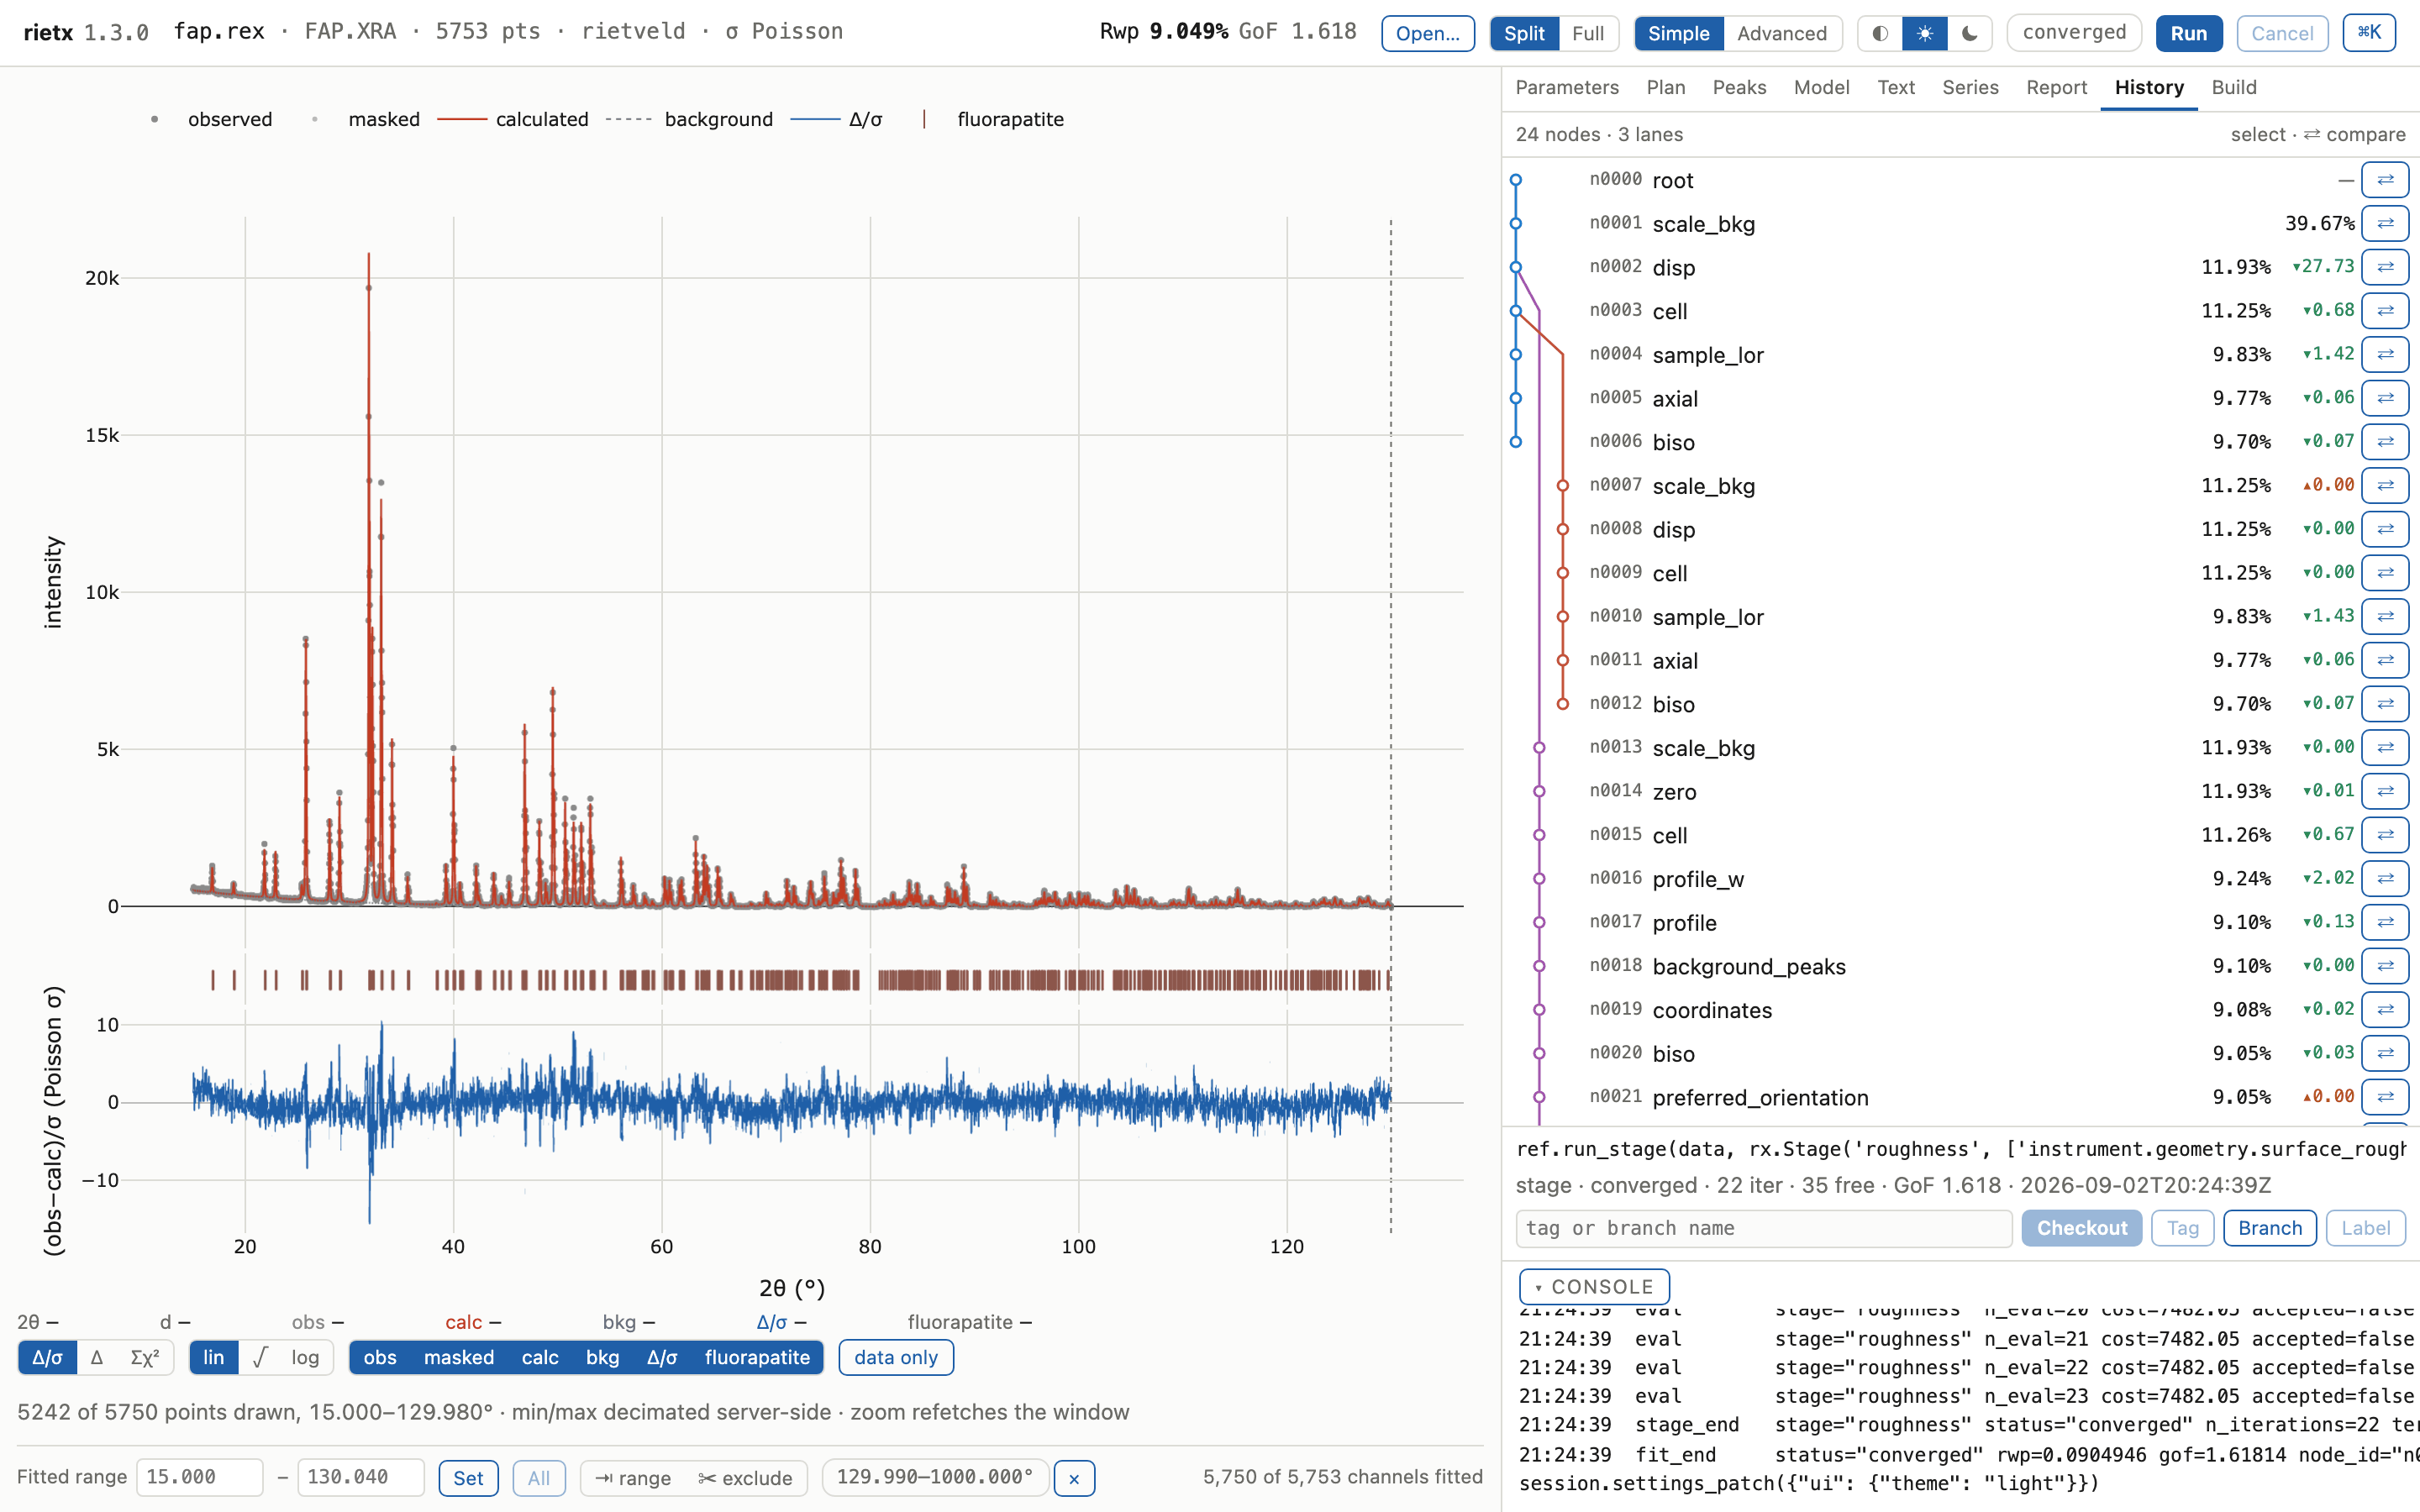Click compare icon for n0020 biso

[x=2384, y=1053]
